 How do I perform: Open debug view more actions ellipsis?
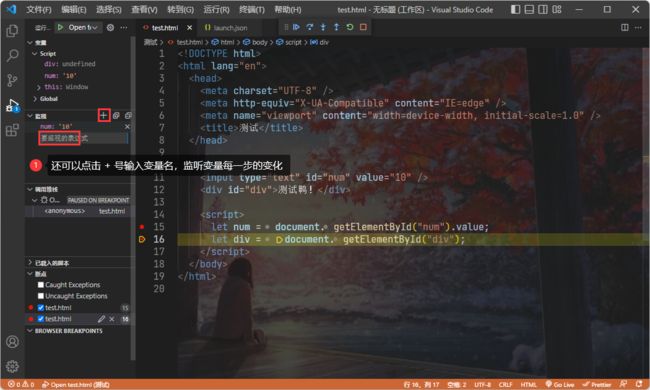point(124,27)
